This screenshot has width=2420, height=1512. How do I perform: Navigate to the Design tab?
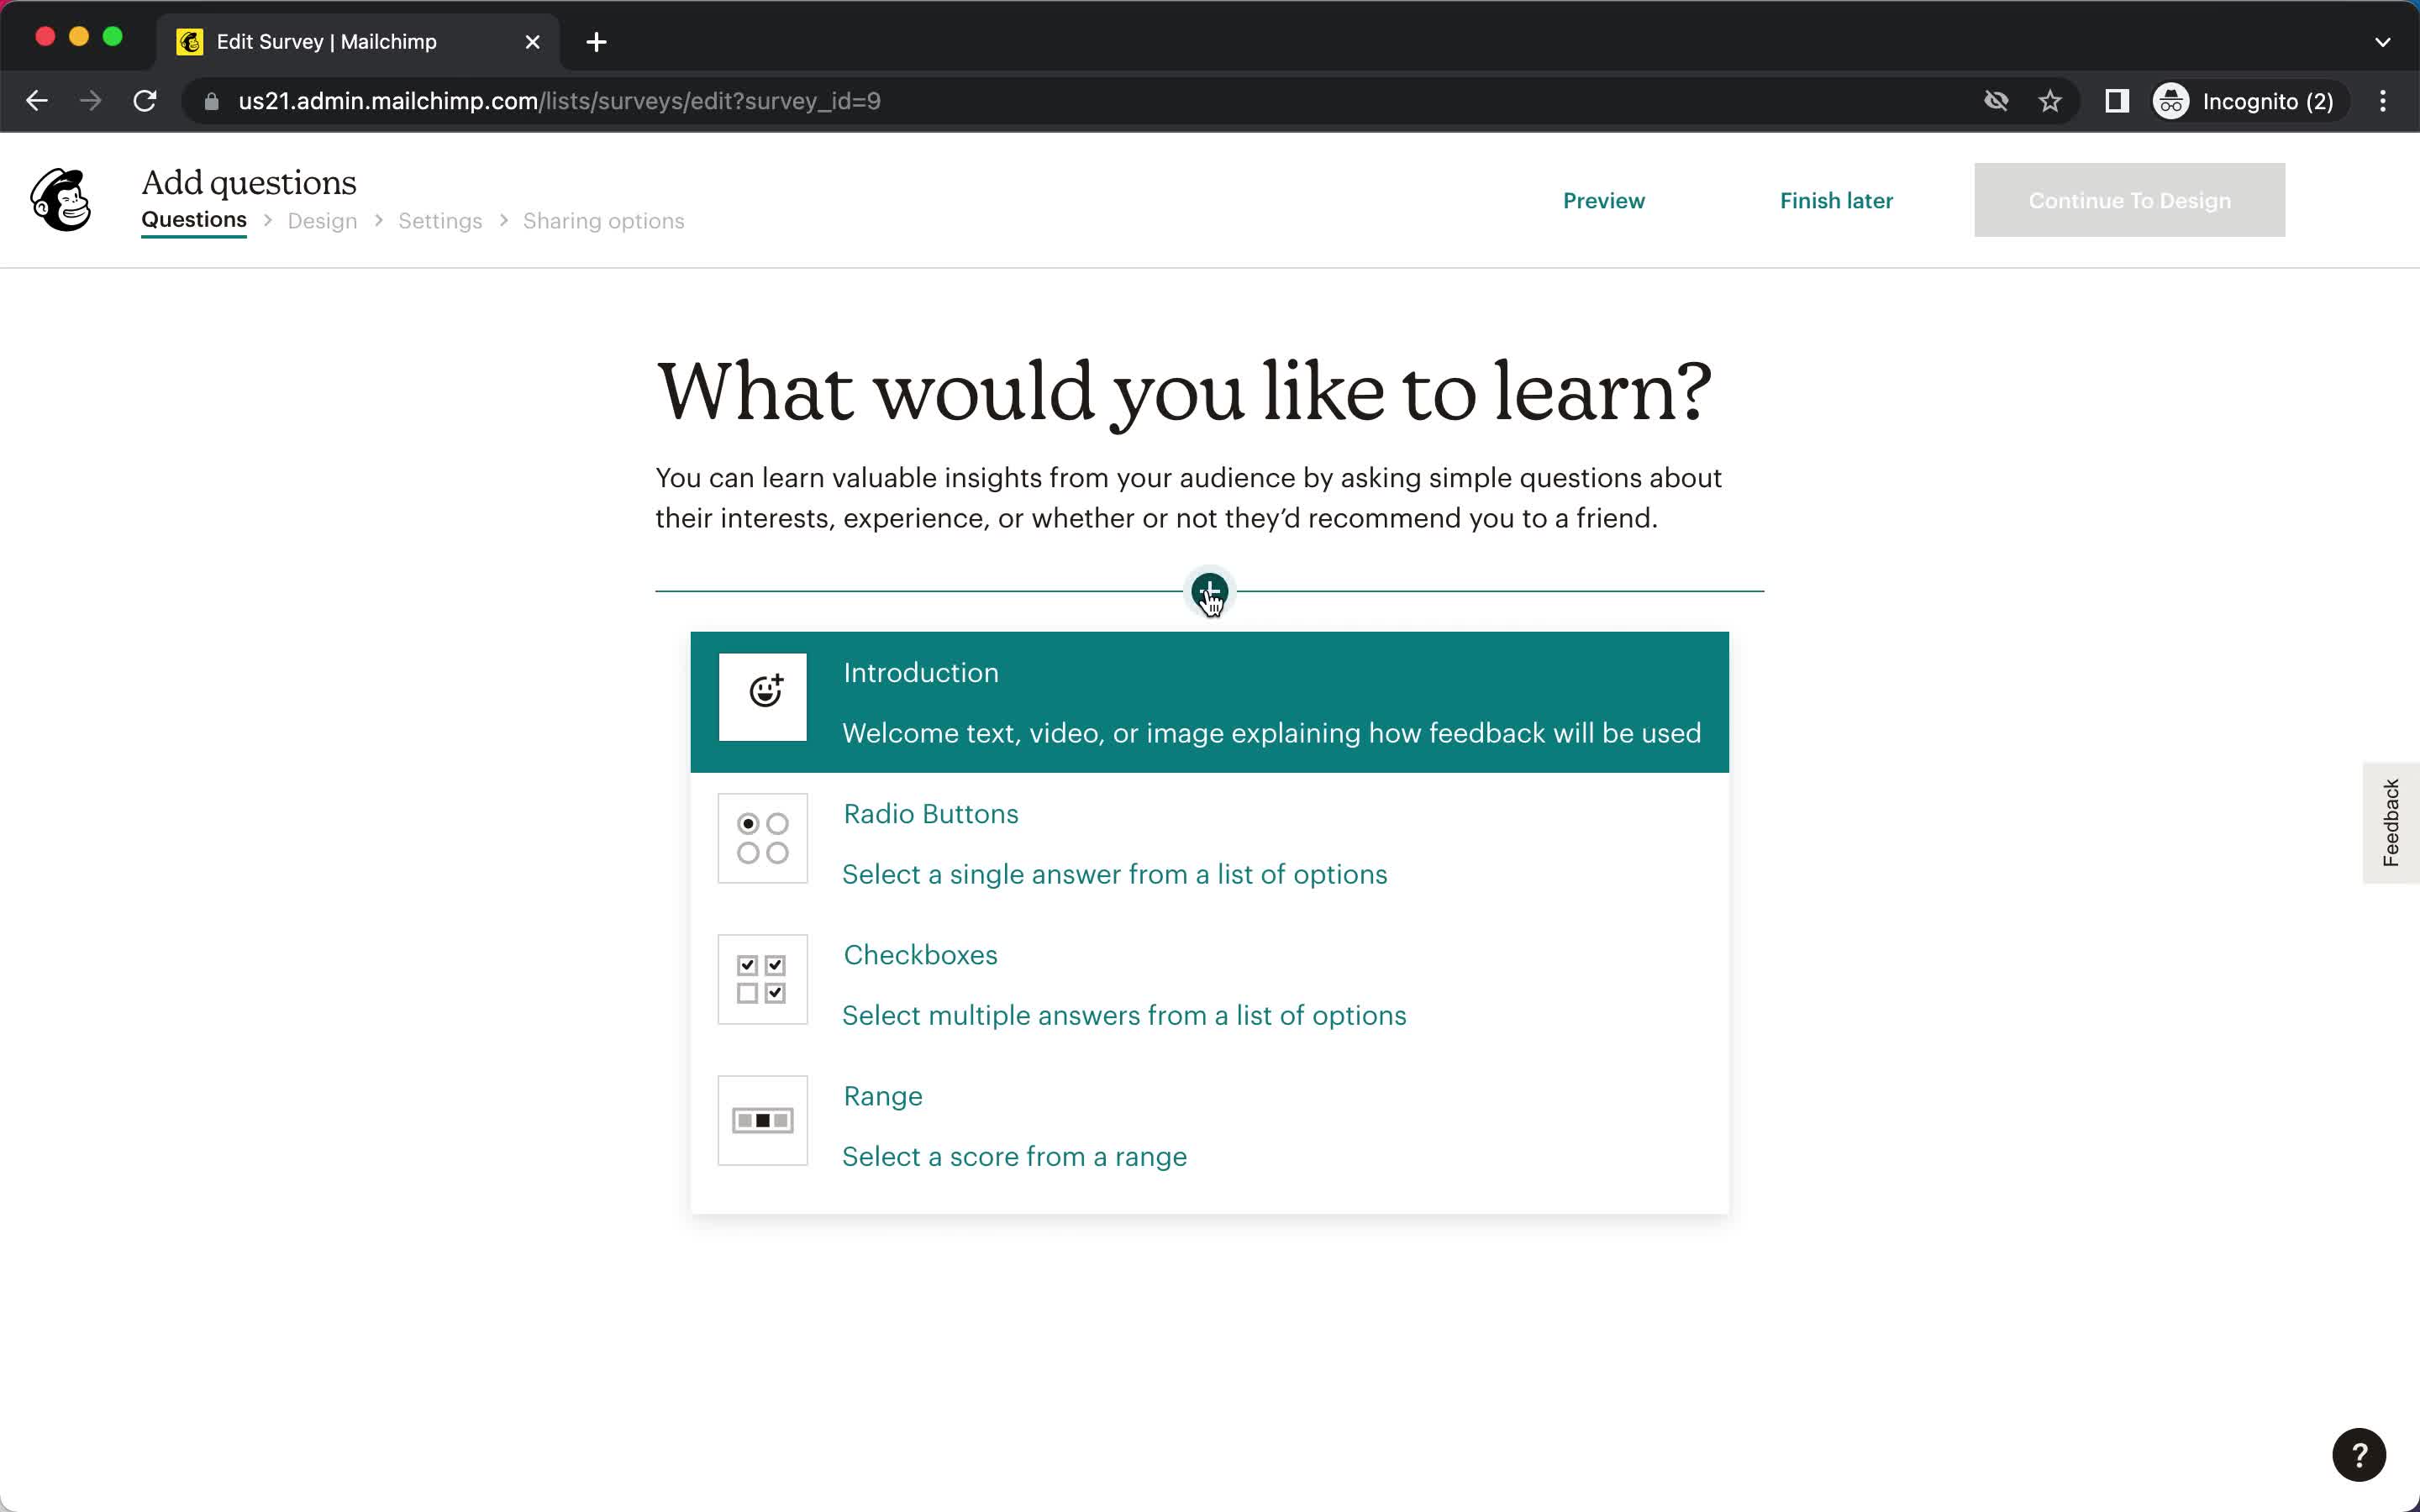pyautogui.click(x=321, y=219)
